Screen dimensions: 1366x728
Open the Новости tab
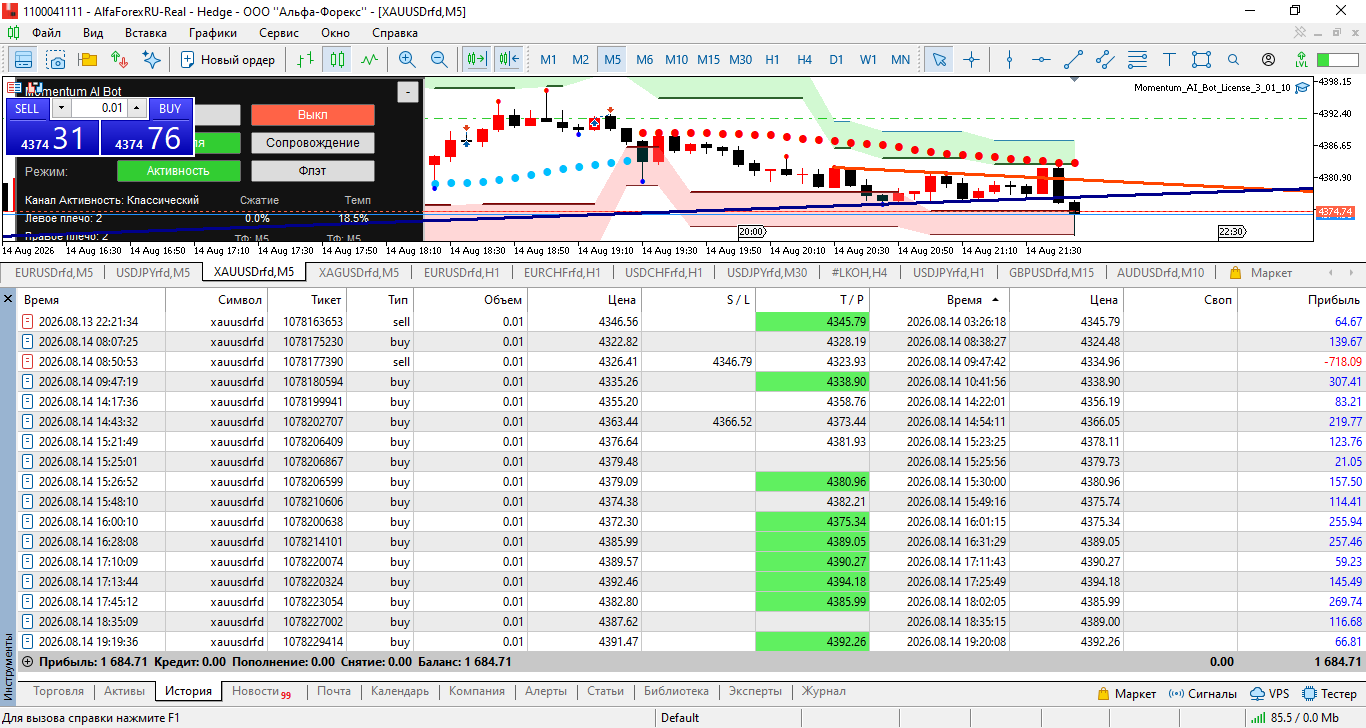click(261, 691)
